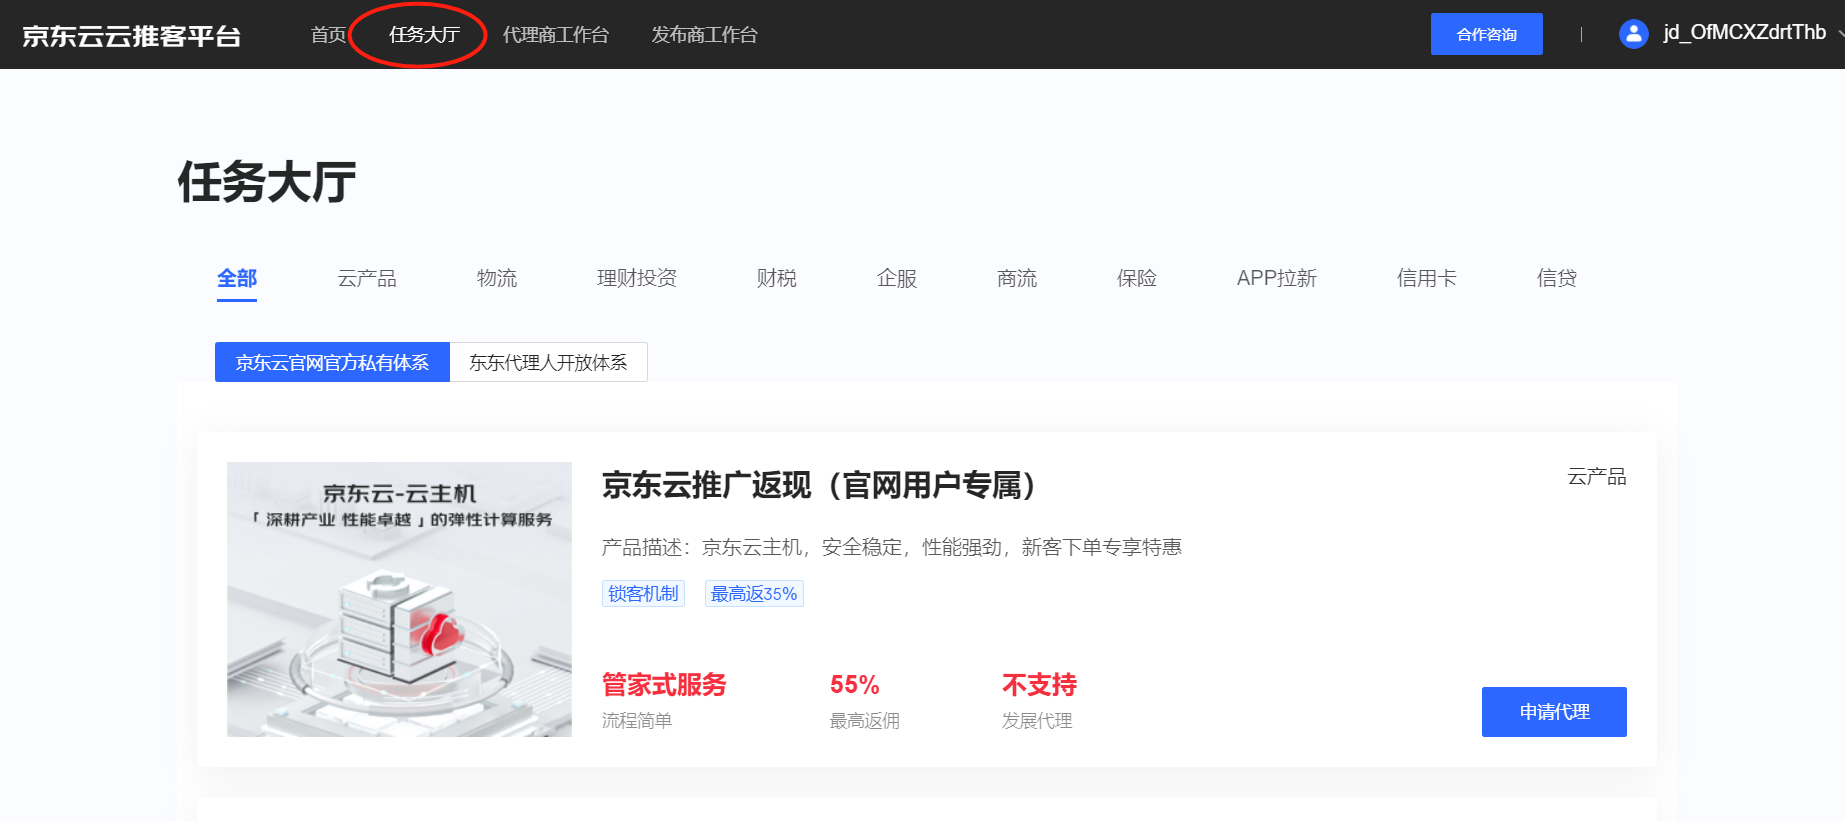
Task: Open the 京东云-云主机 product thumbnail
Action: [399, 599]
